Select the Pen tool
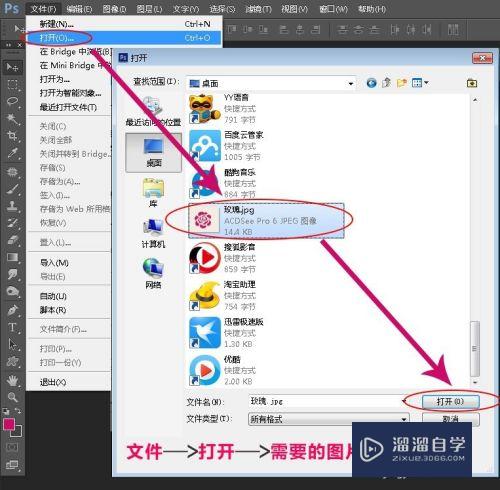The image size is (500, 490). tap(13, 310)
